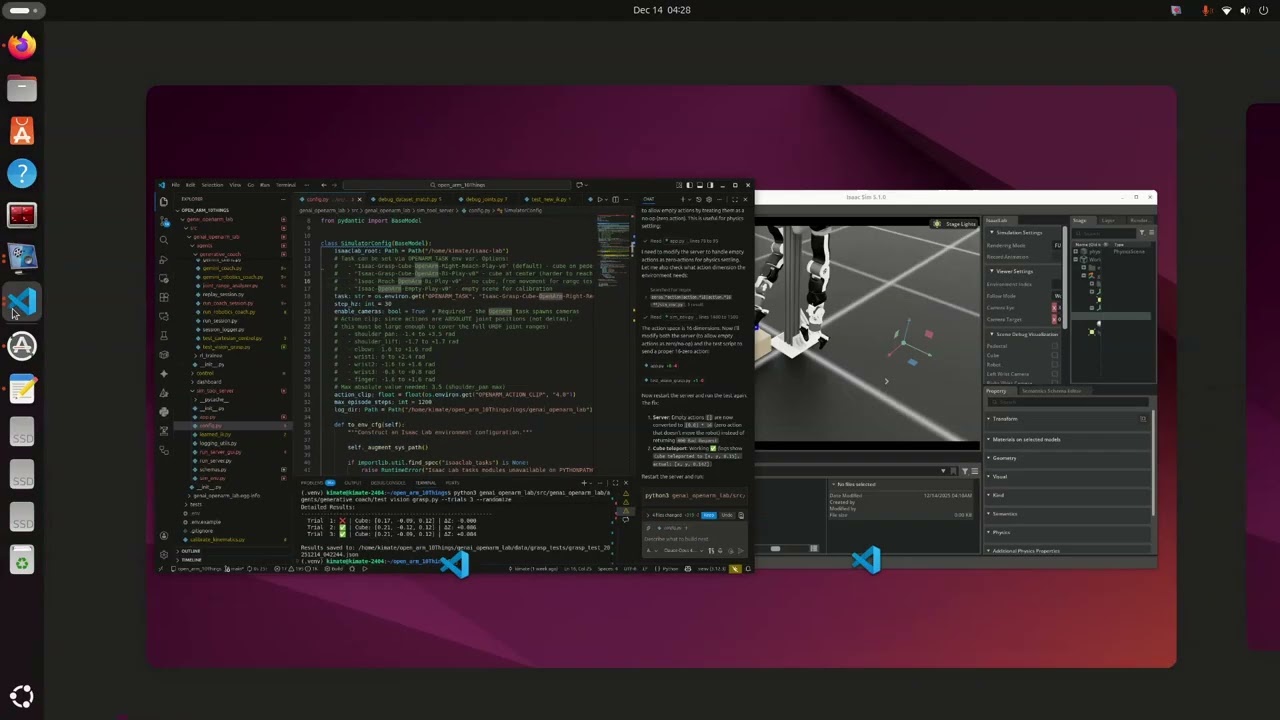This screenshot has height=720, width=1280.
Task: Open the Python icon in VS Code activity bar
Action: click(x=164, y=412)
